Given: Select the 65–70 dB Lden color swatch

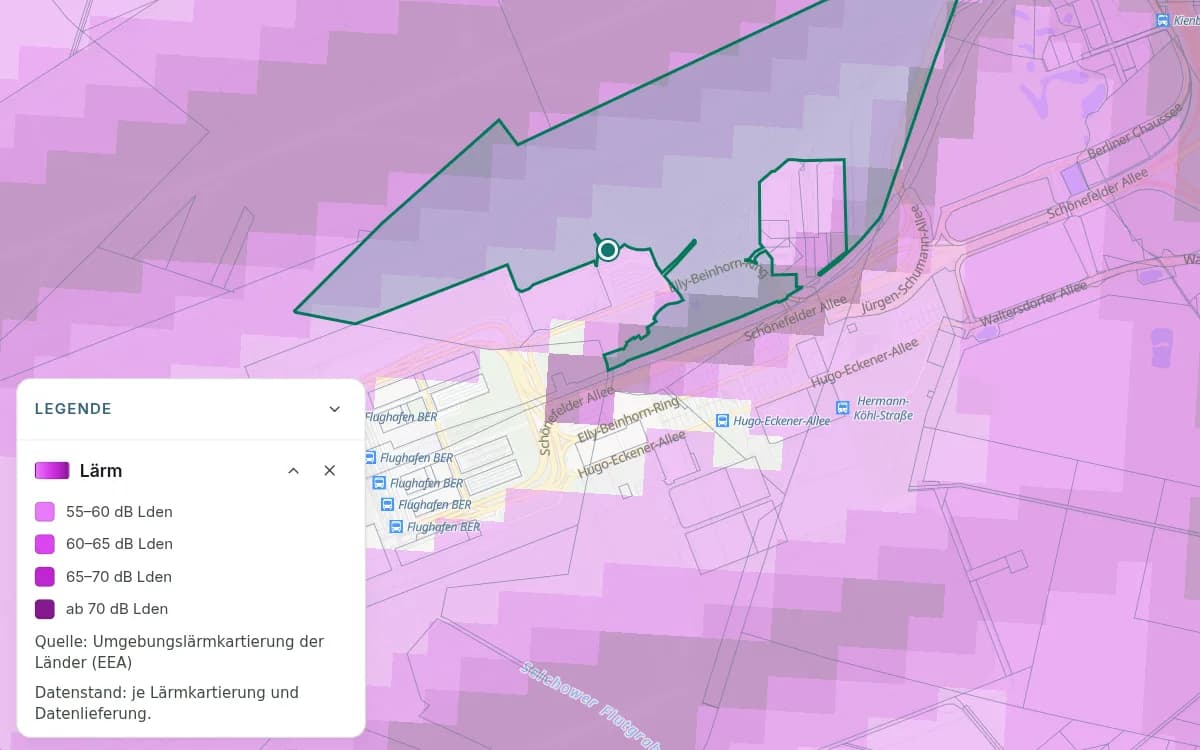Looking at the screenshot, I should (x=45, y=577).
